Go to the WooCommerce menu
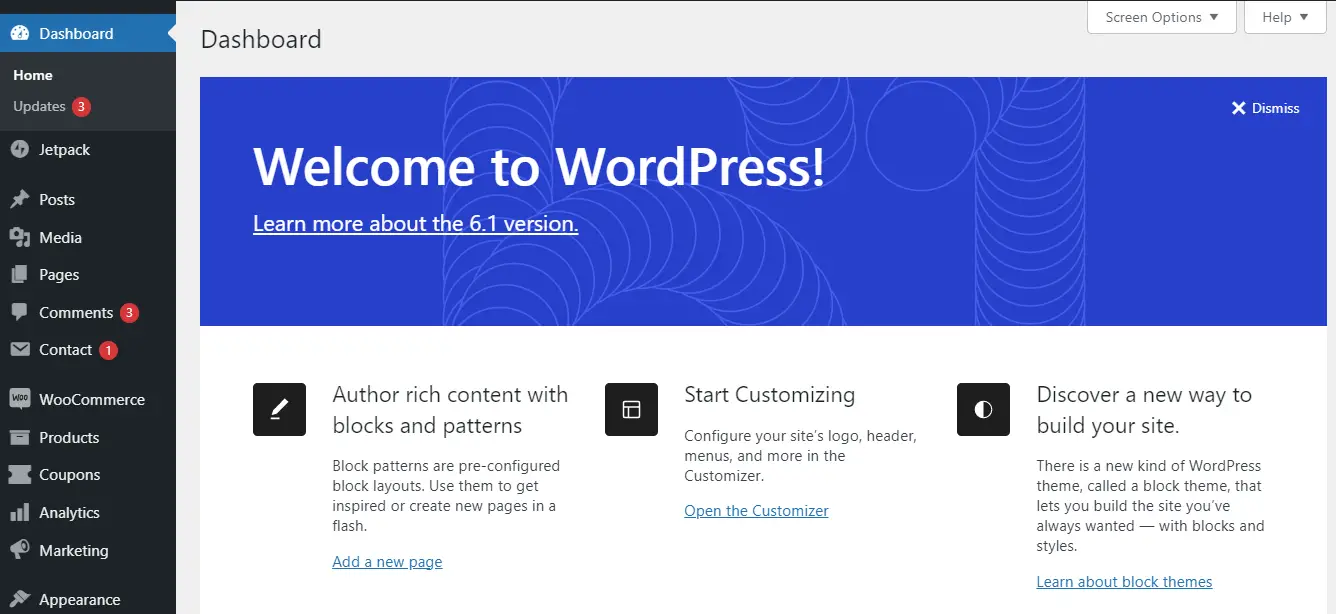 click(88, 399)
